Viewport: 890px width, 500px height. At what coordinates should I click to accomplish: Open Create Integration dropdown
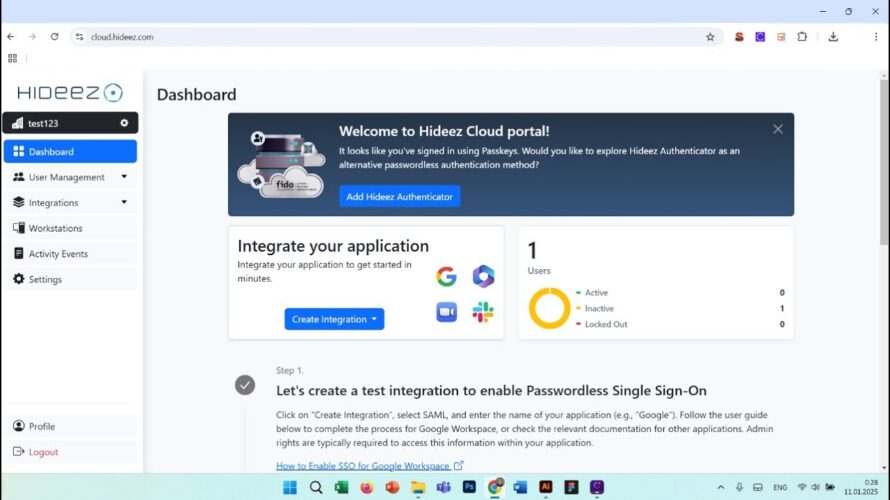tap(334, 319)
